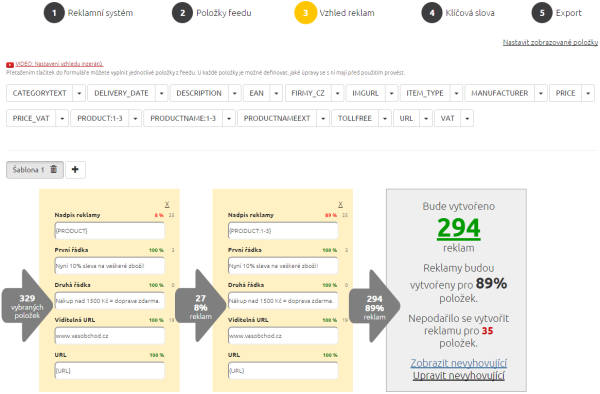Open URL feed button dropdown arrow
Screen dimensions: 600x394
pos(426,118)
